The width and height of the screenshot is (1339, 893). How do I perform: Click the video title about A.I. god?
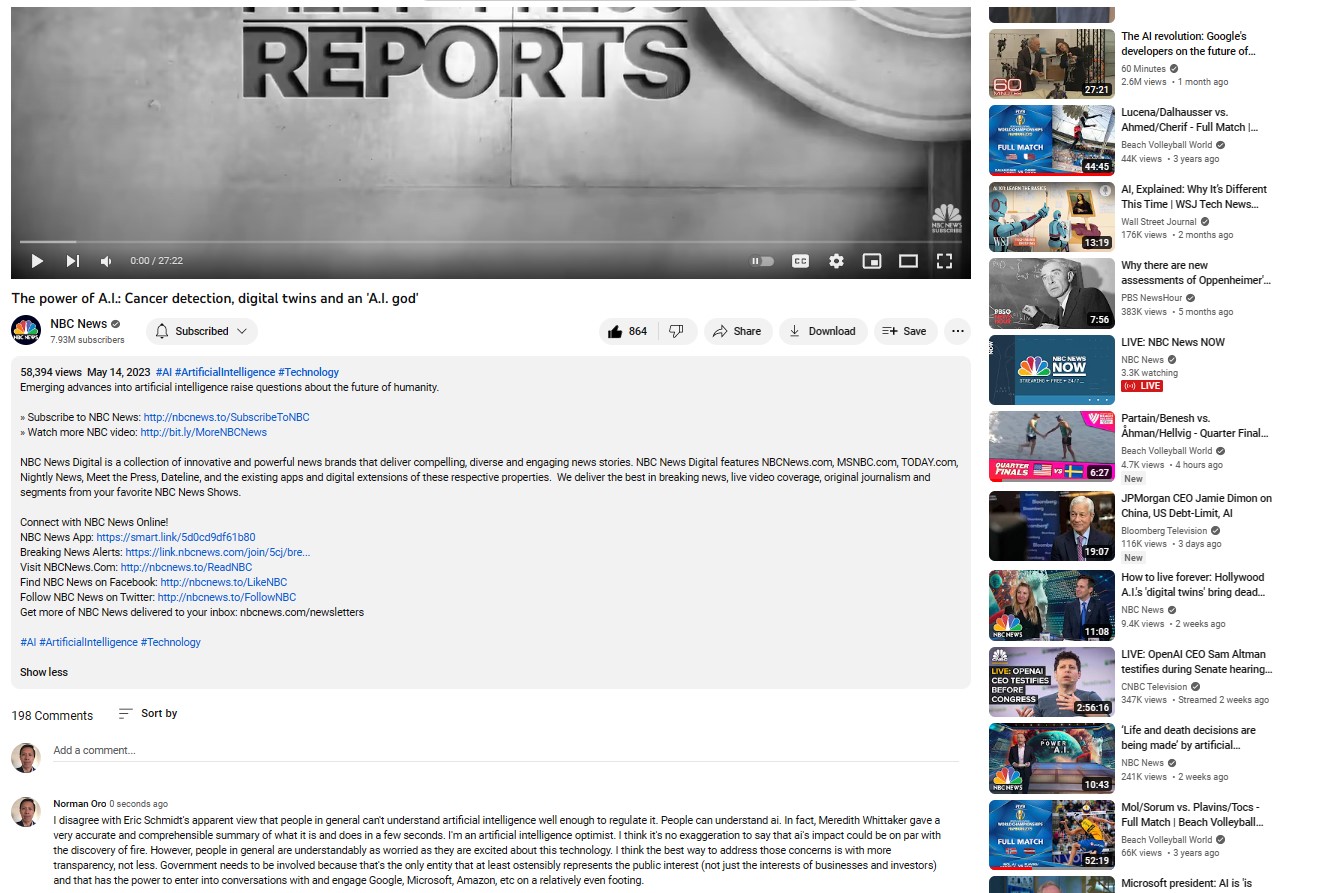(215, 299)
